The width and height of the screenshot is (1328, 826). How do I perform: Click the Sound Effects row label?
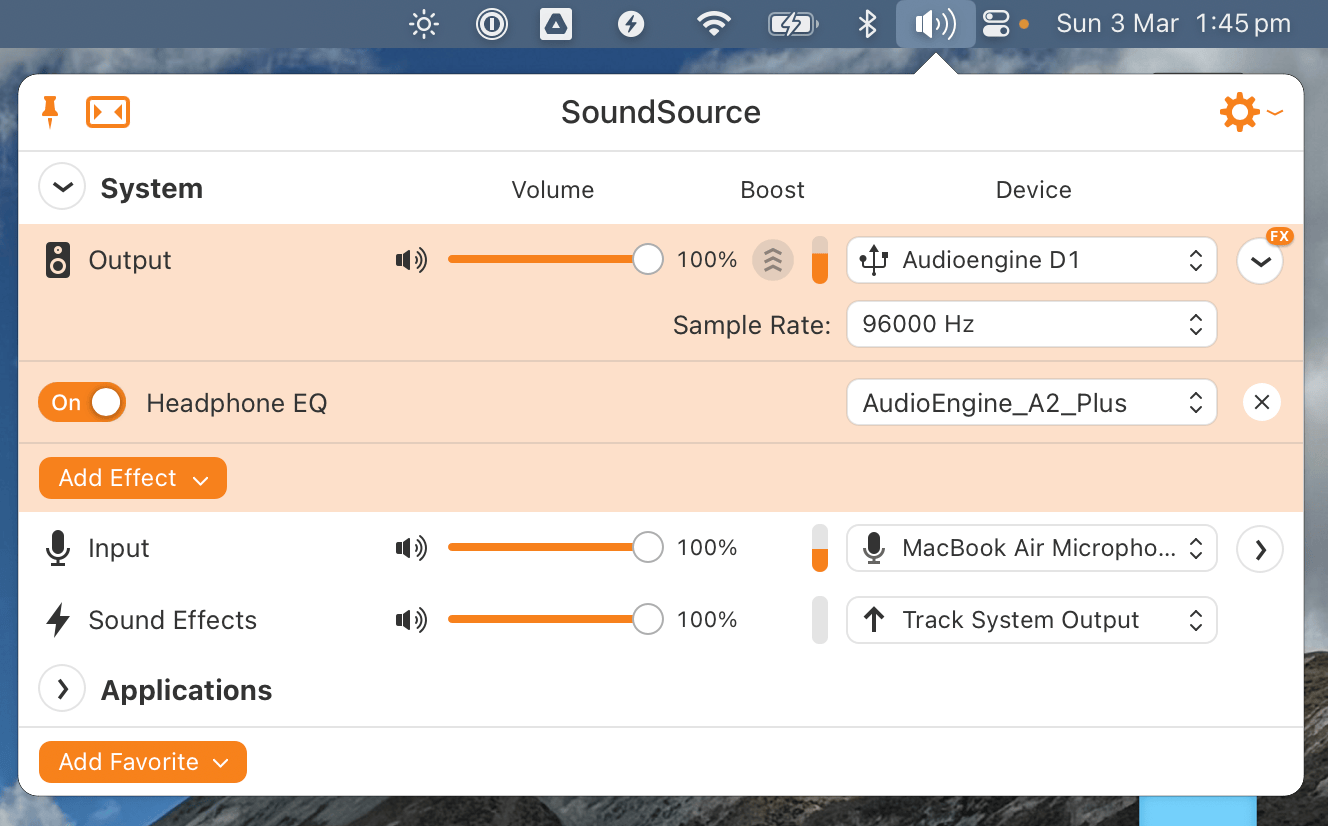173,620
